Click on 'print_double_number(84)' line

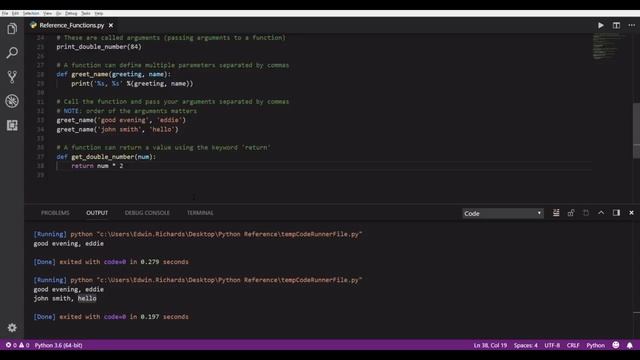click(99, 47)
